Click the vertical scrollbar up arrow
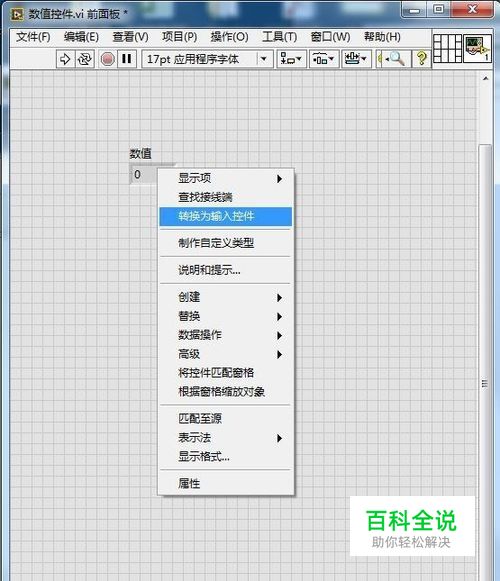The height and width of the screenshot is (581, 500). (x=485, y=79)
